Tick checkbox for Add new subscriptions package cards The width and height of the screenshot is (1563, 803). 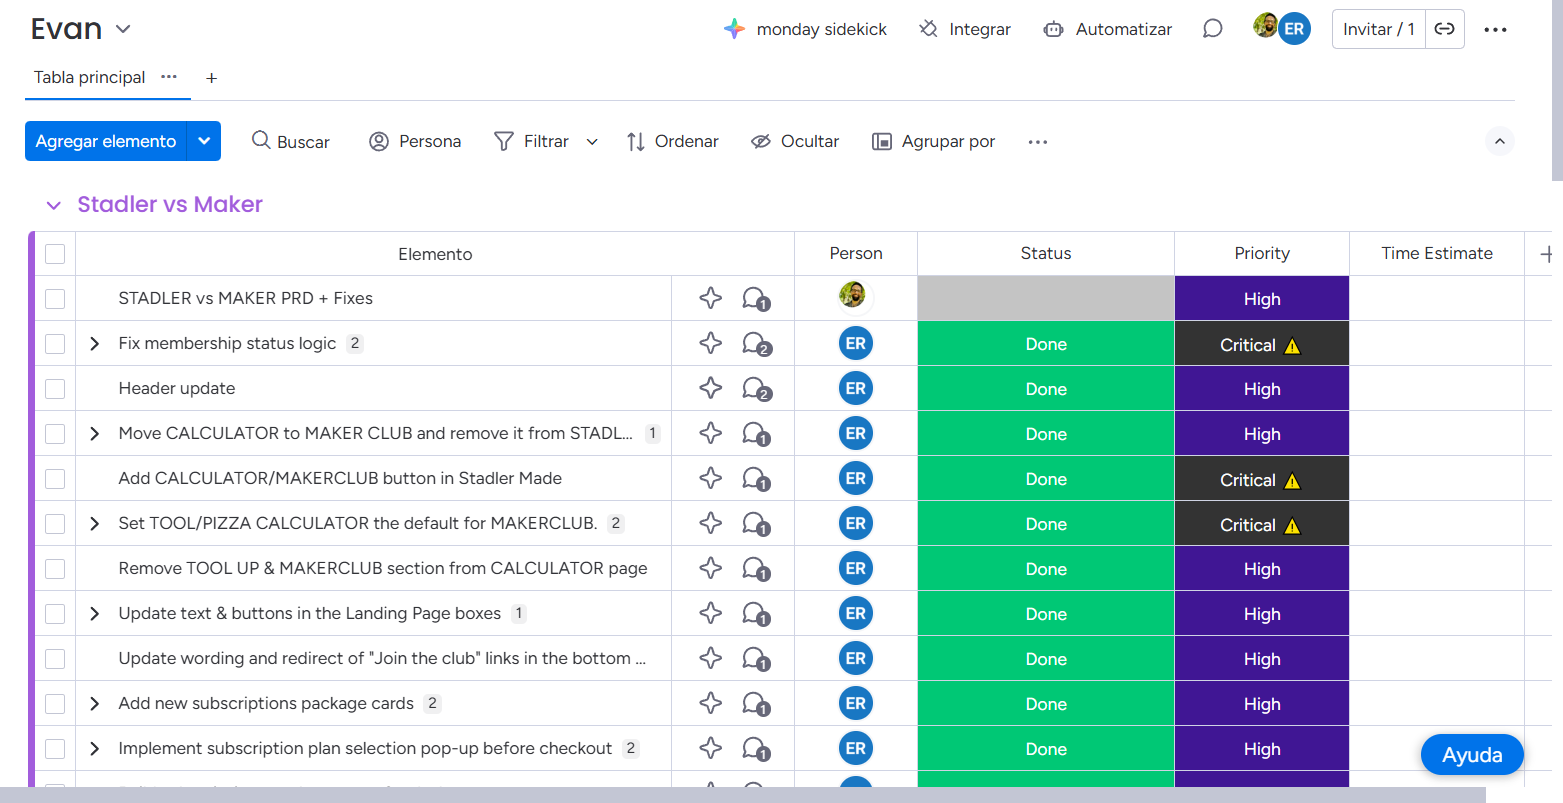pyautogui.click(x=55, y=704)
